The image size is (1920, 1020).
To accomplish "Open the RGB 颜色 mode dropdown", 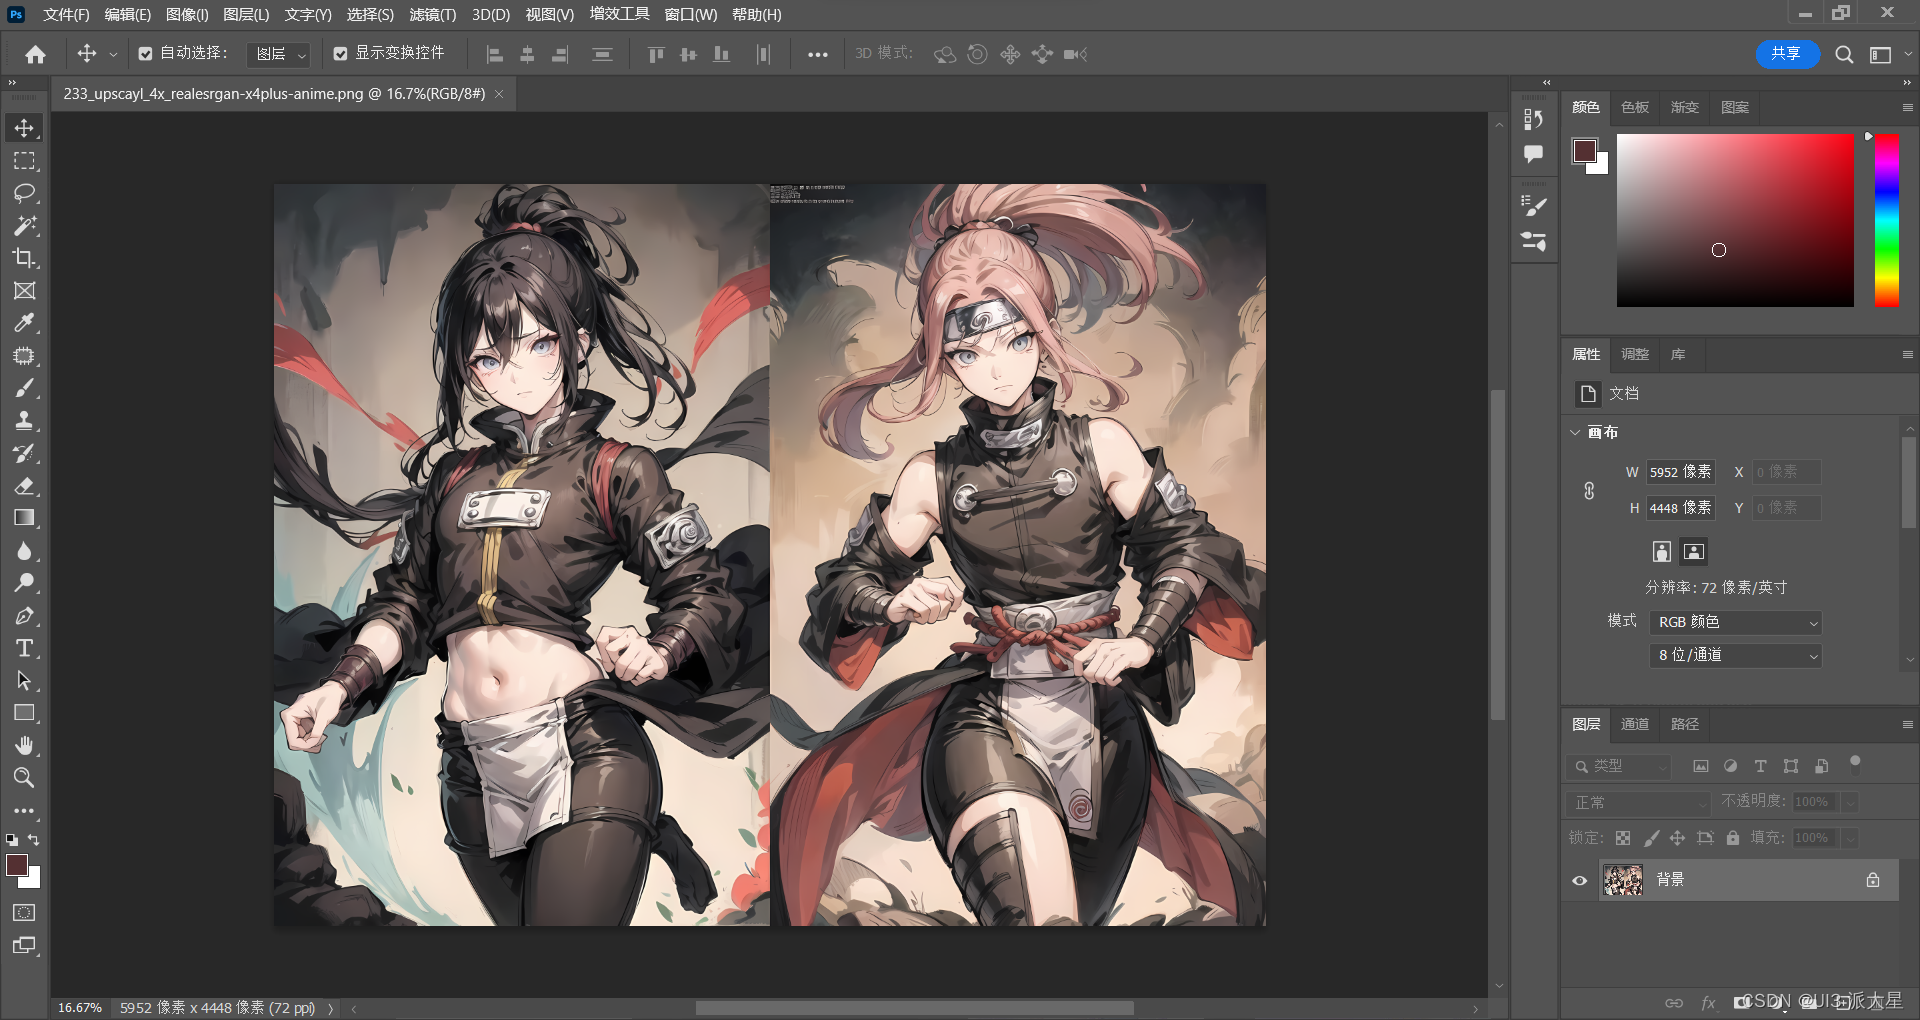I will click(x=1735, y=622).
